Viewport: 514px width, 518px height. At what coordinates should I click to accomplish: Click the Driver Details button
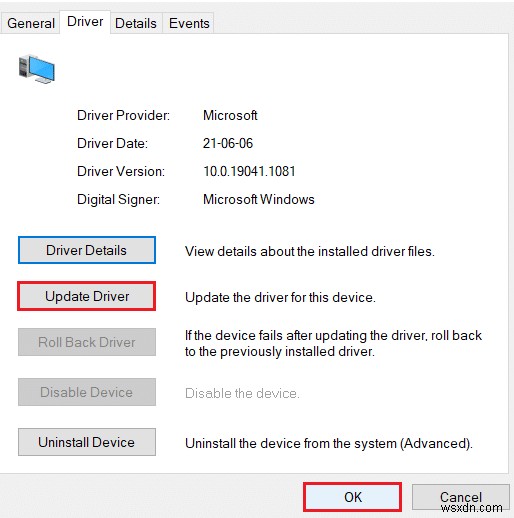tap(87, 250)
